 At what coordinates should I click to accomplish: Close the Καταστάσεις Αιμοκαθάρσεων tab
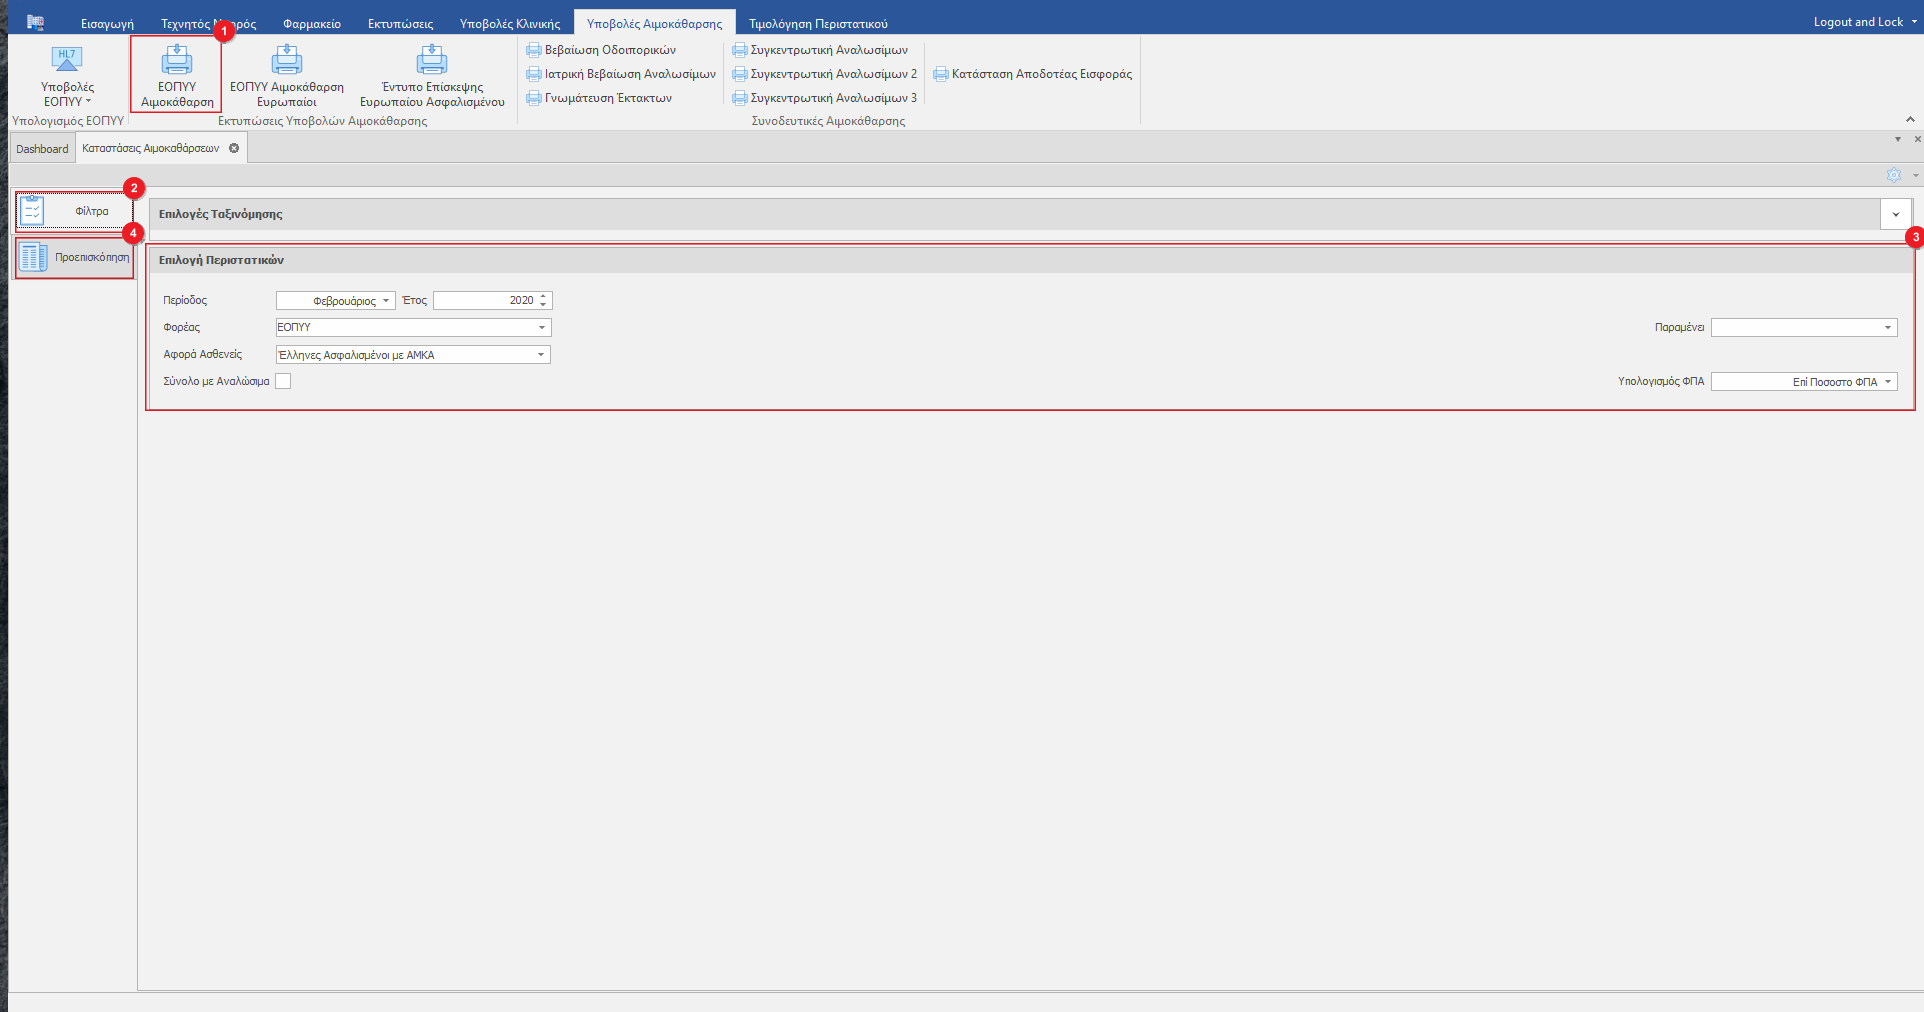click(234, 148)
